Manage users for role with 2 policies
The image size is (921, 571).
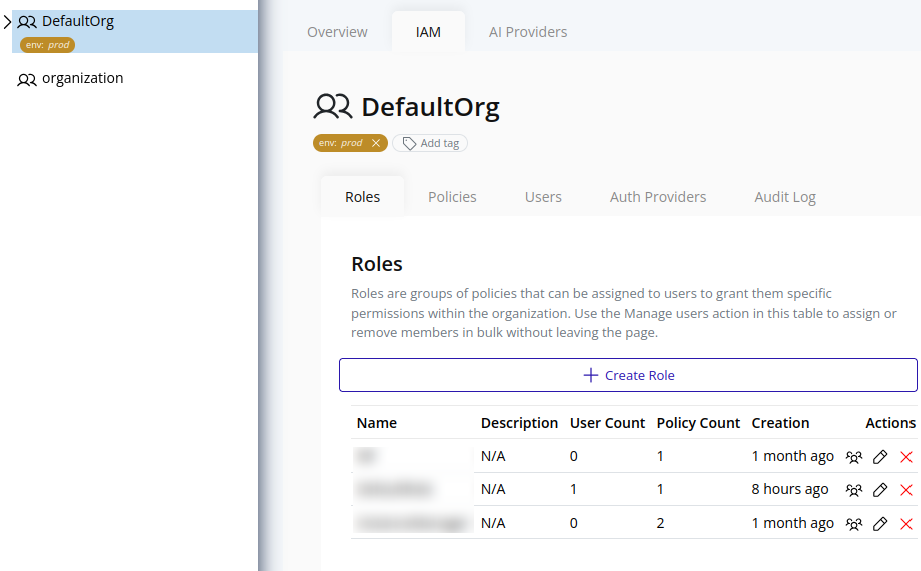point(853,524)
